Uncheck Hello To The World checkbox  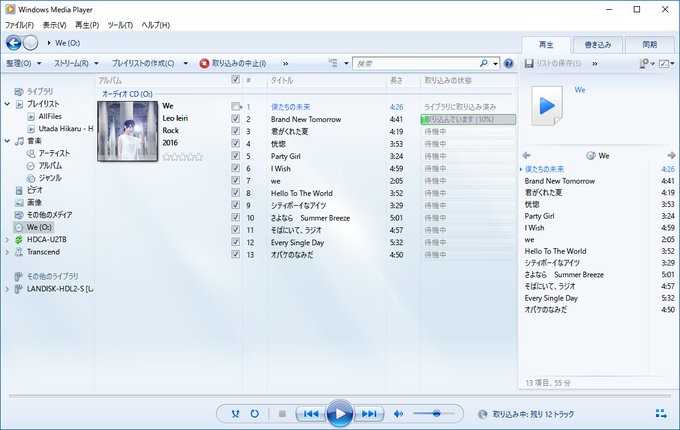tap(235, 192)
